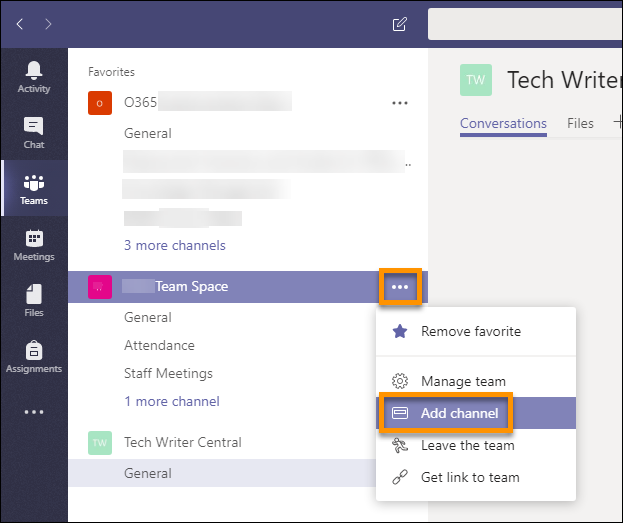Click the new chat compose icon
Screen dimensions: 623x523
tap(400, 24)
